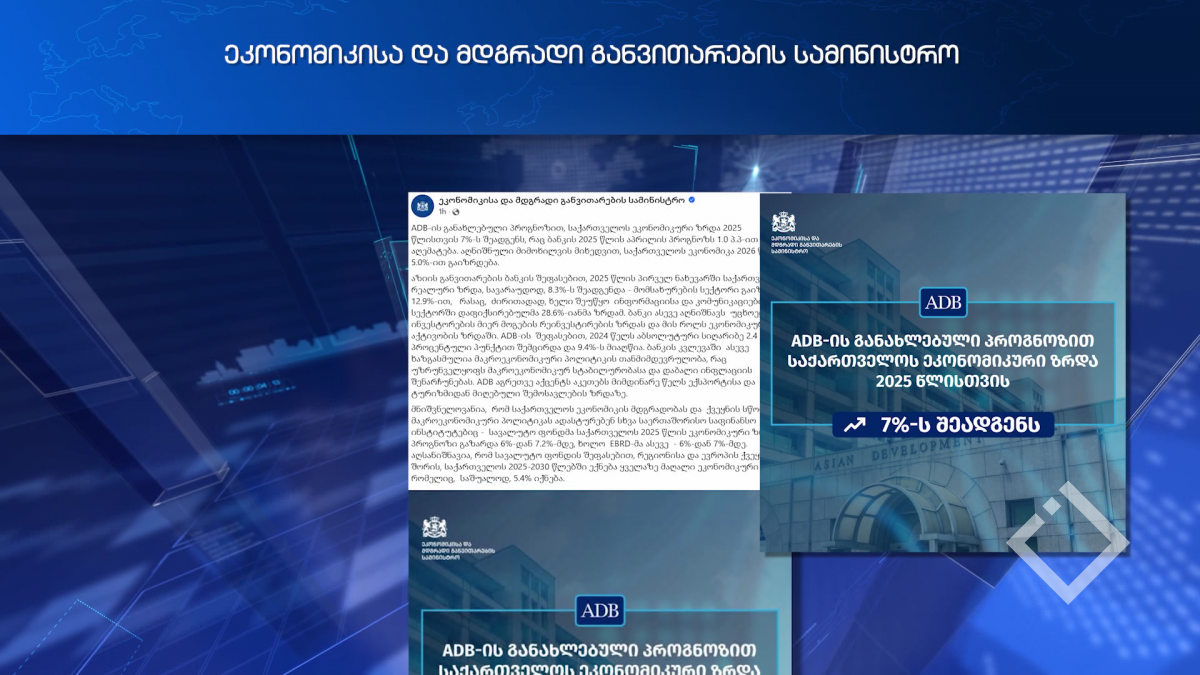Image resolution: width=1200 pixels, height=675 pixels.
Task: Click the top header title text
Action: pyautogui.click(x=592, y=54)
